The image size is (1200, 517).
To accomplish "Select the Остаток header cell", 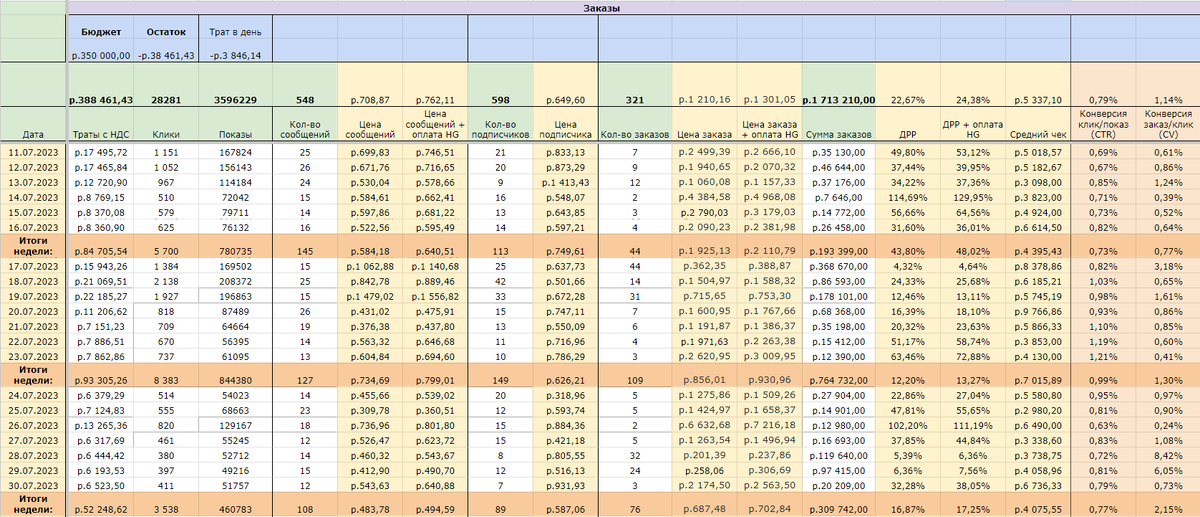I will pos(165,33).
